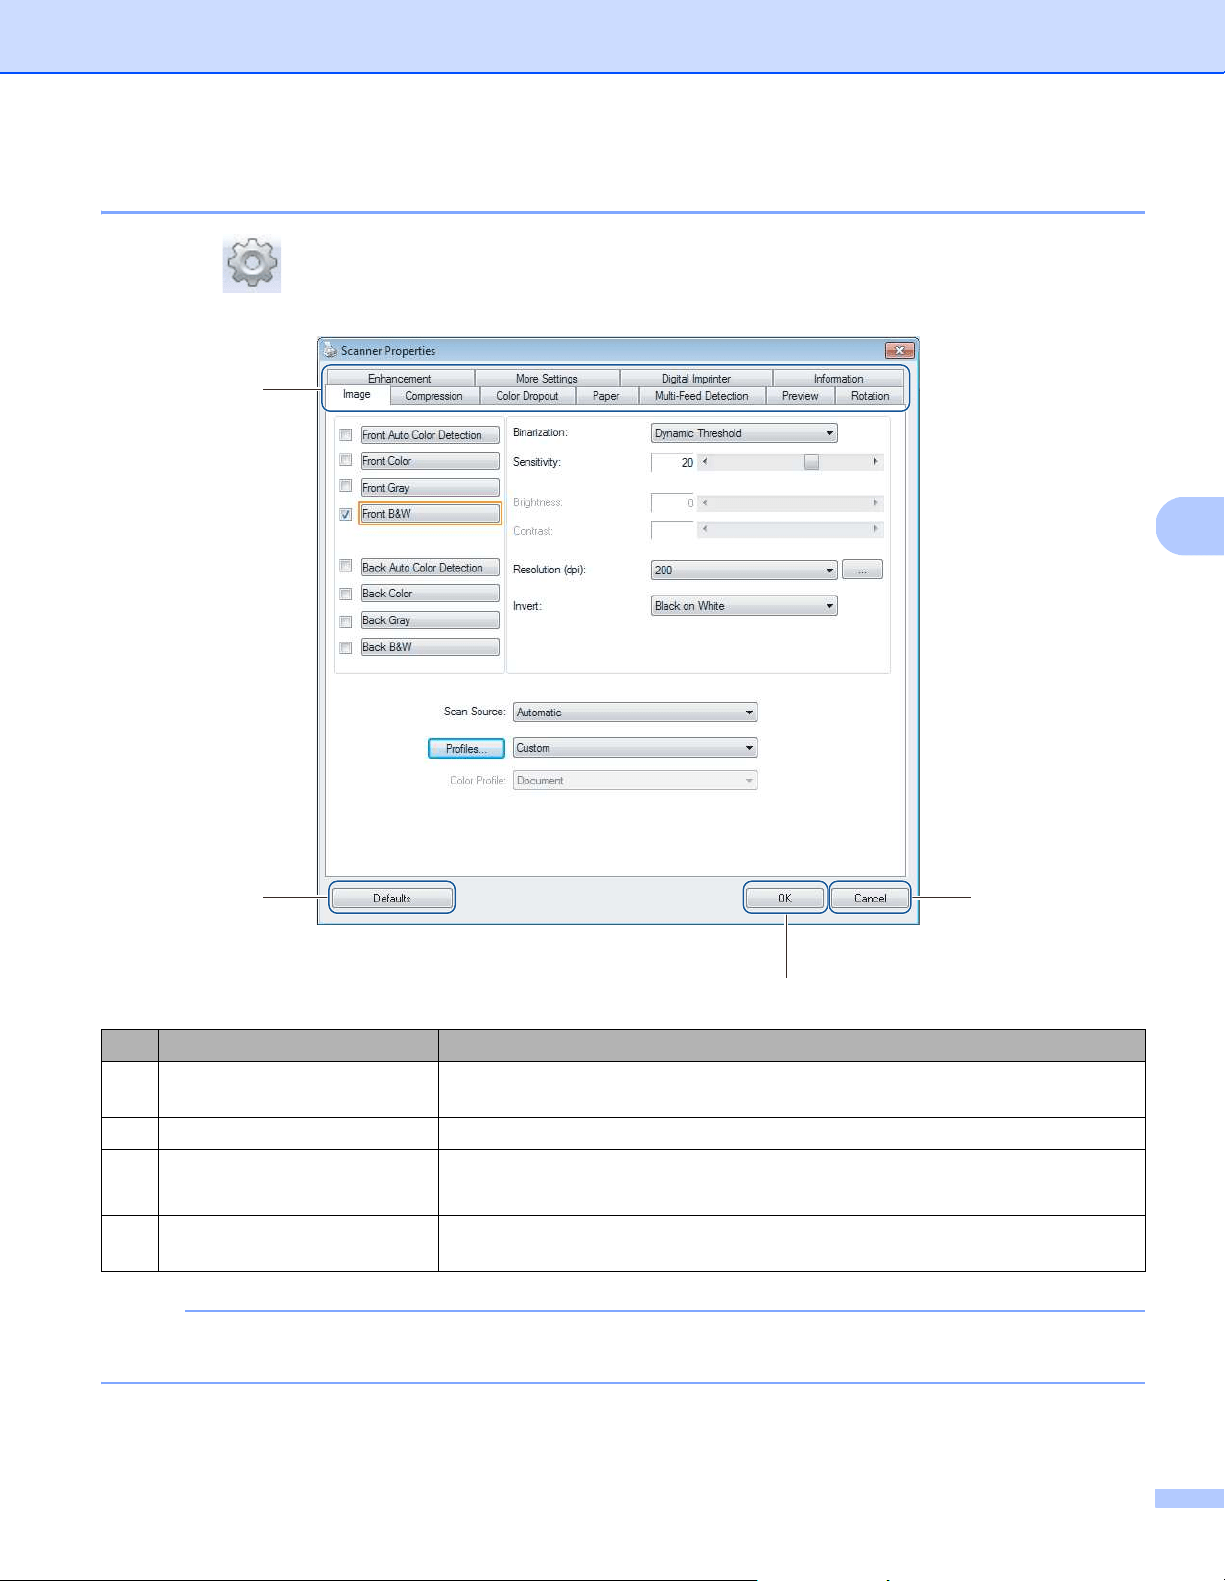The image size is (1225, 1581).
Task: Click the Defaults button
Action: point(392,898)
